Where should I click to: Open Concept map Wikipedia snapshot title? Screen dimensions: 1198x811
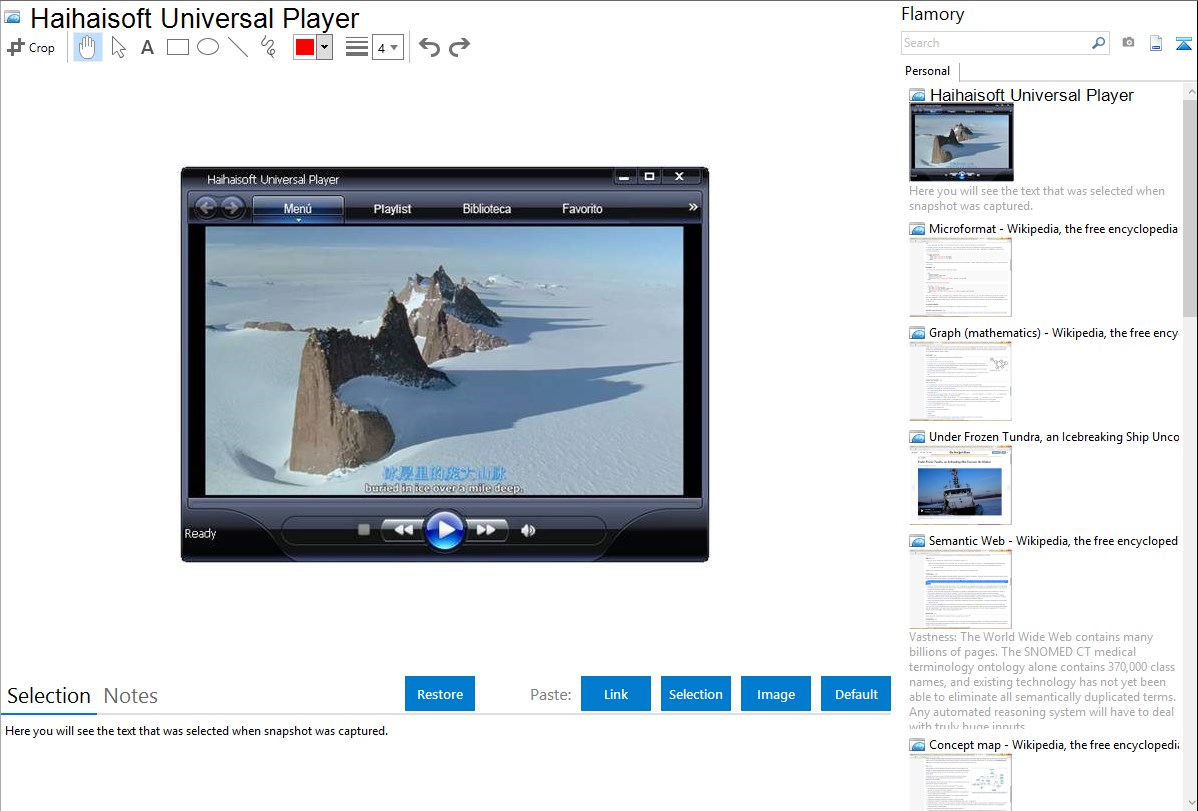(x=1053, y=744)
